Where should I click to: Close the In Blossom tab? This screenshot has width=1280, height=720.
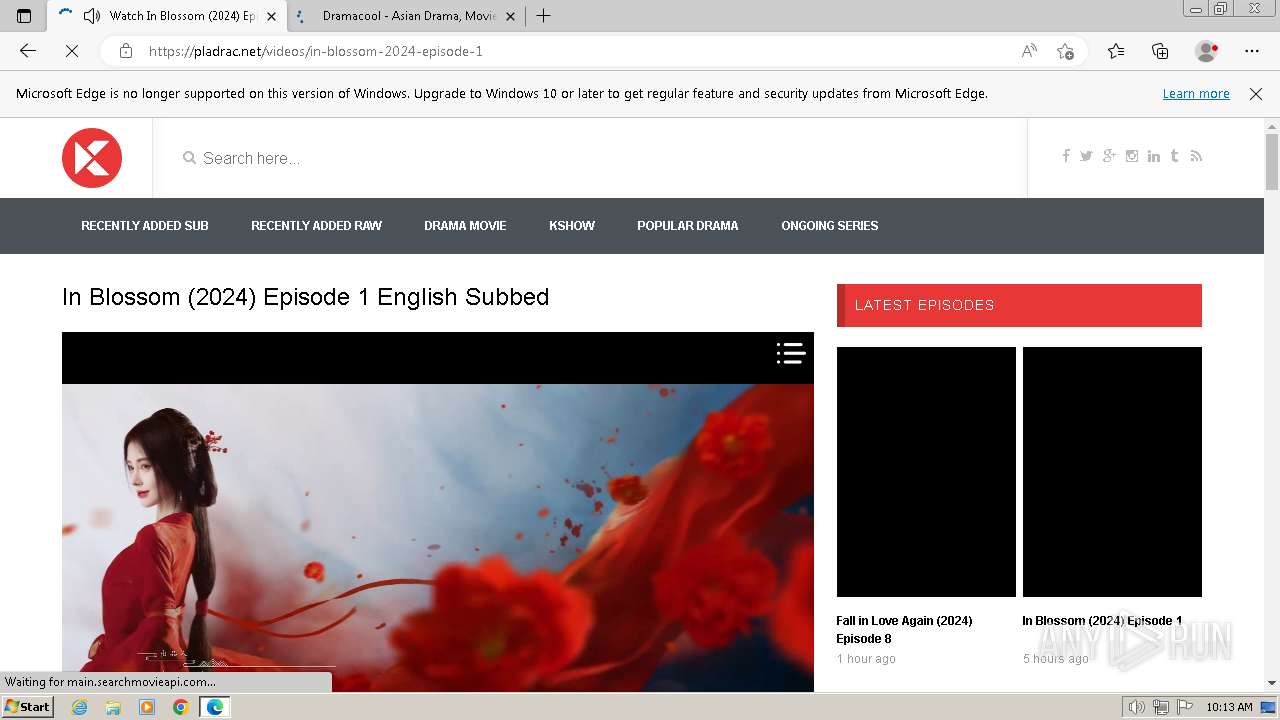click(271, 16)
